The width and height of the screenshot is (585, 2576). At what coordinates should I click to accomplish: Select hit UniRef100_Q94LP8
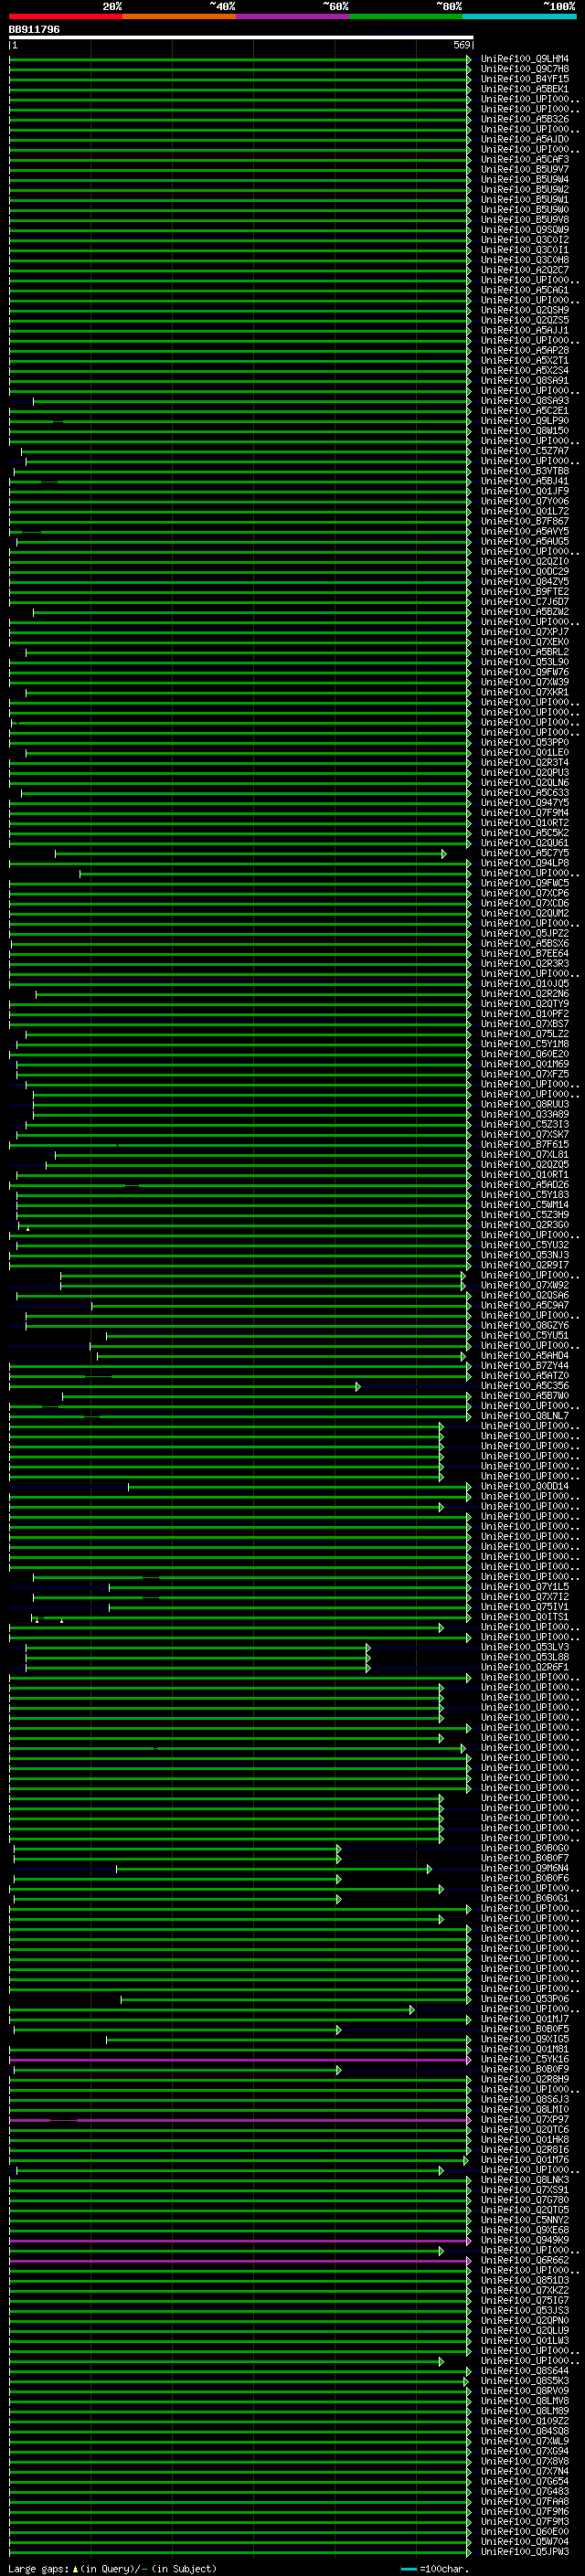click(525, 863)
